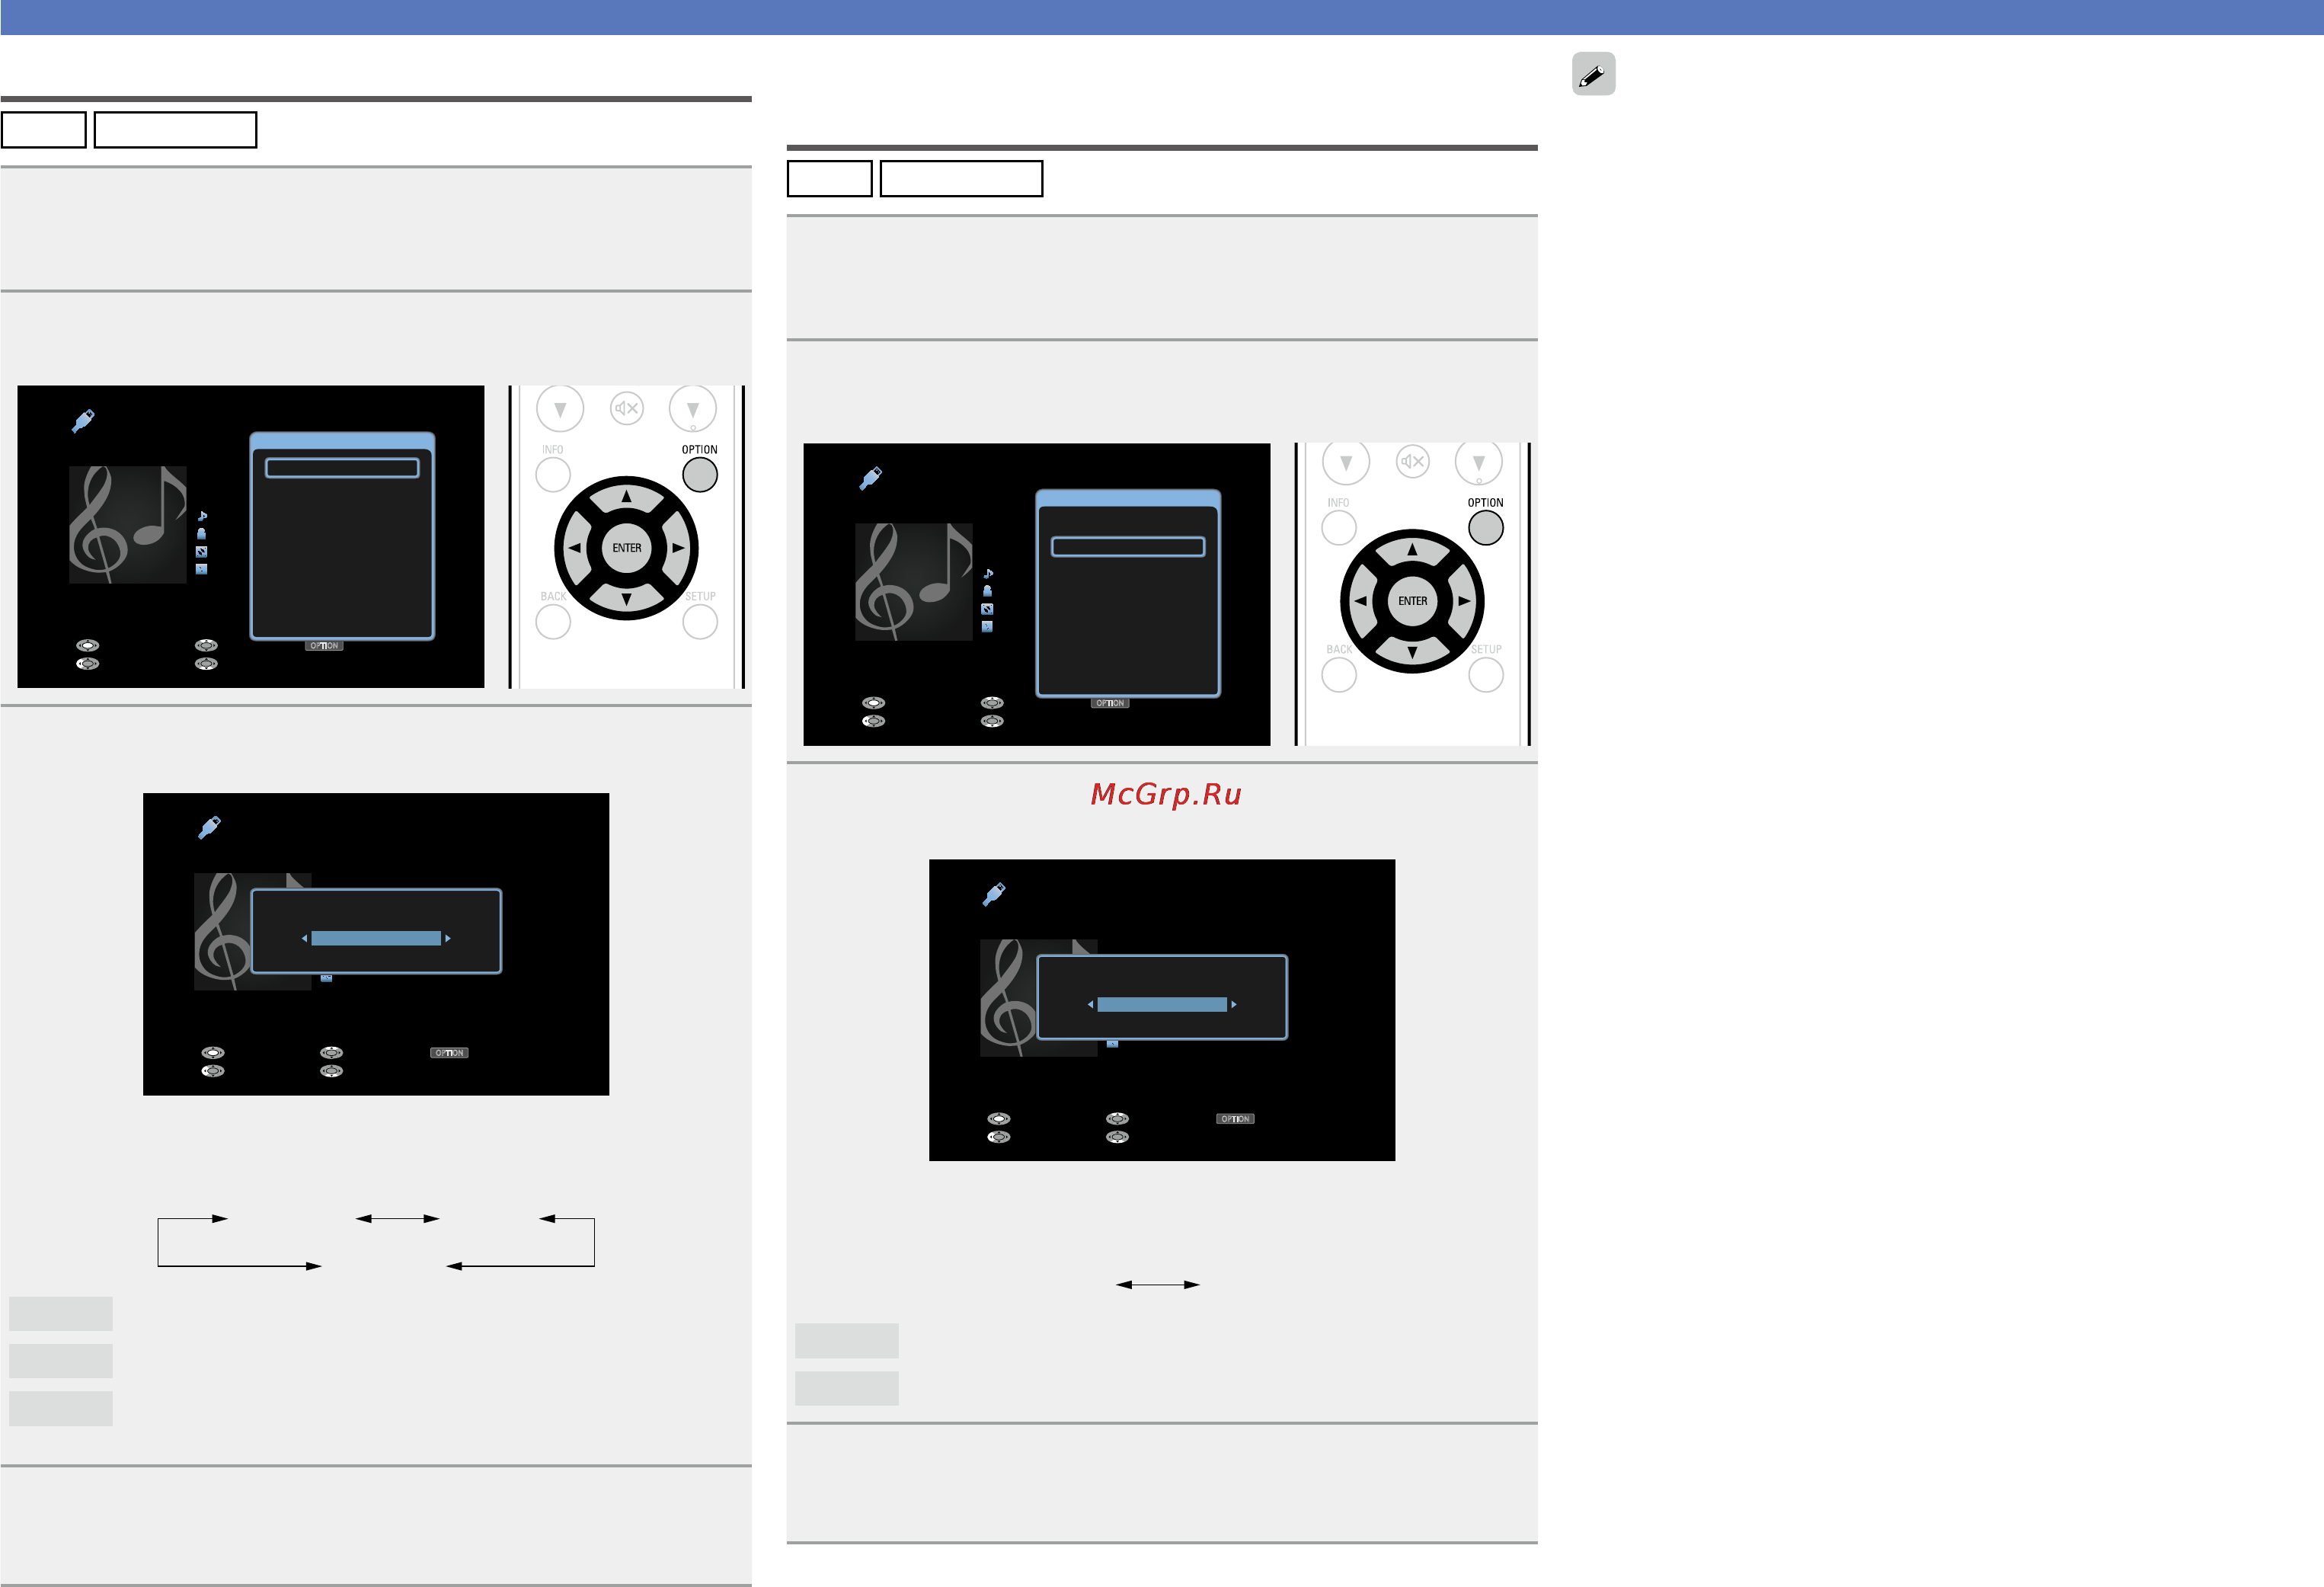
Task: Click music artwork in left page's top screen
Action: (x=128, y=524)
